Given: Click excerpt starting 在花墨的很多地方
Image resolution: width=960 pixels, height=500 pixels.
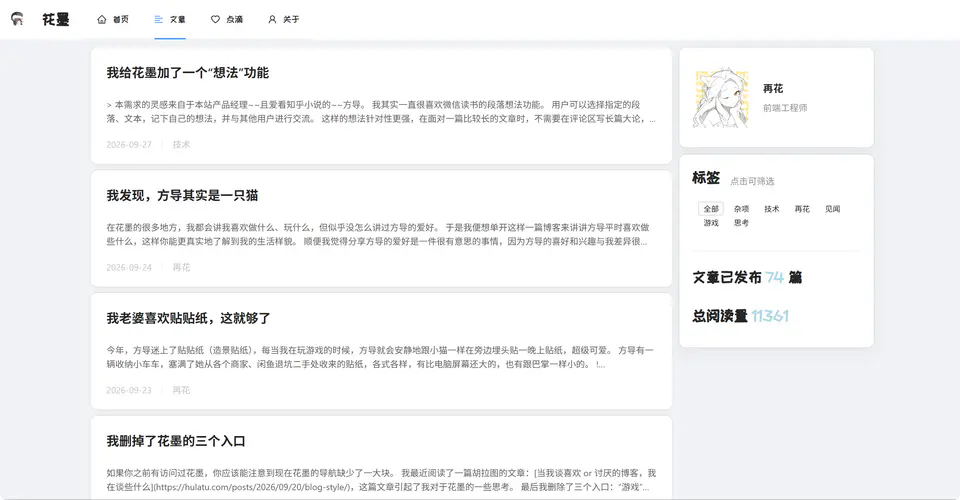Looking at the screenshot, I should 378,234.
